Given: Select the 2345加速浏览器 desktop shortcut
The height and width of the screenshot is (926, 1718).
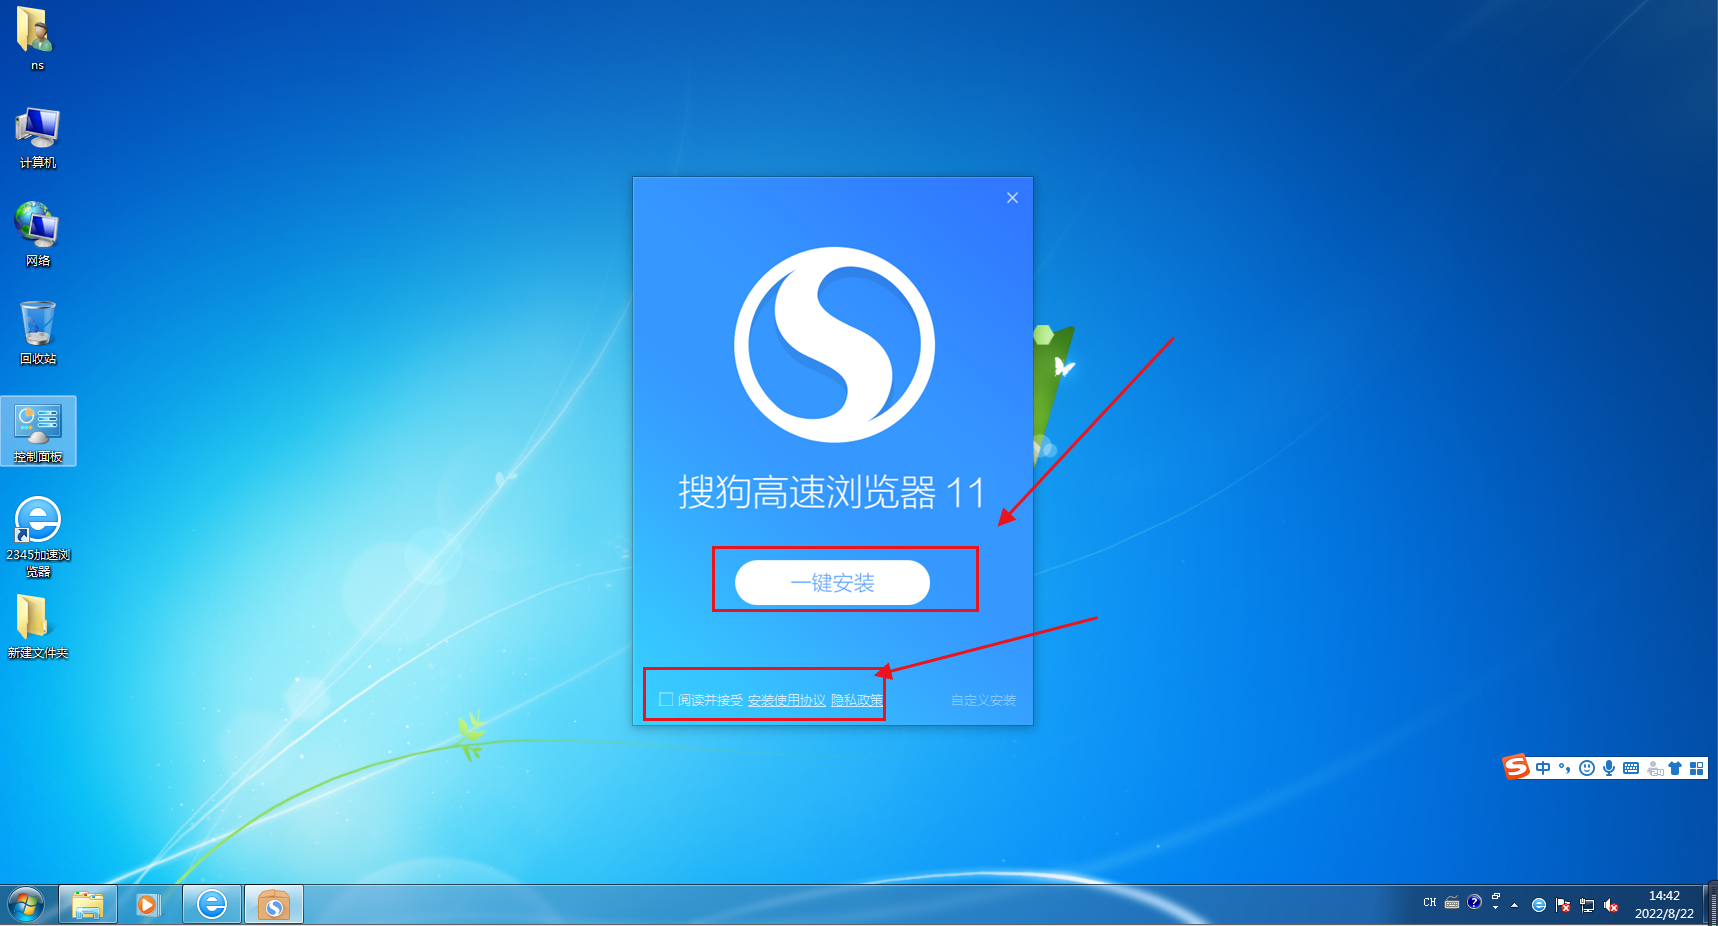Looking at the screenshot, I should 38,537.
